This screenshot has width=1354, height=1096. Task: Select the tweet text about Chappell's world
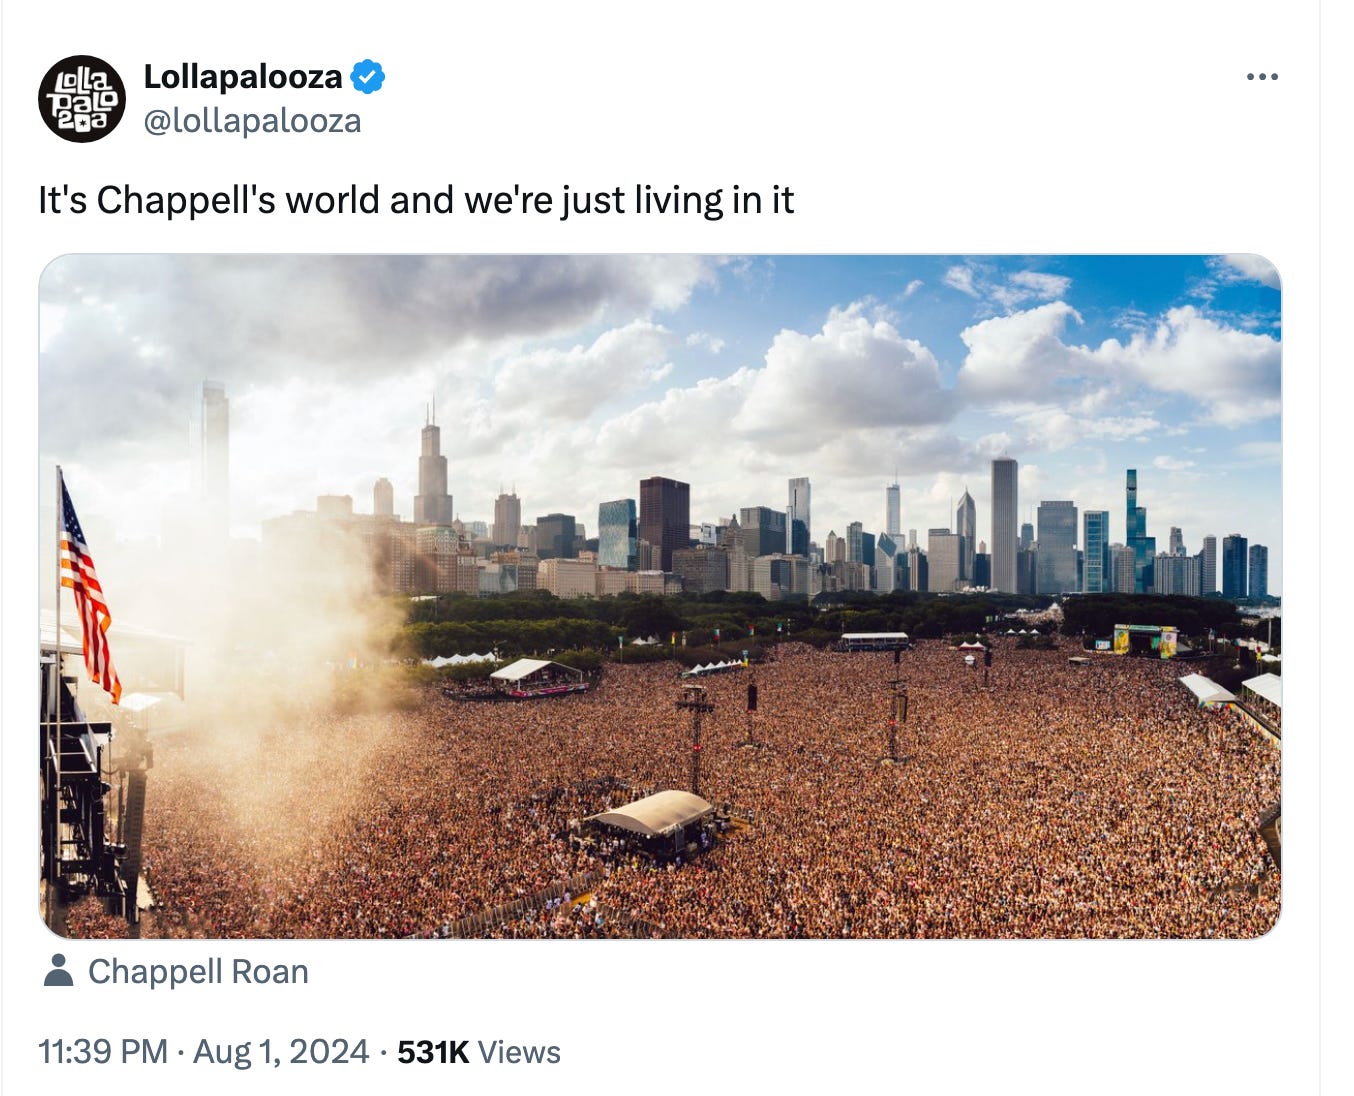416,200
